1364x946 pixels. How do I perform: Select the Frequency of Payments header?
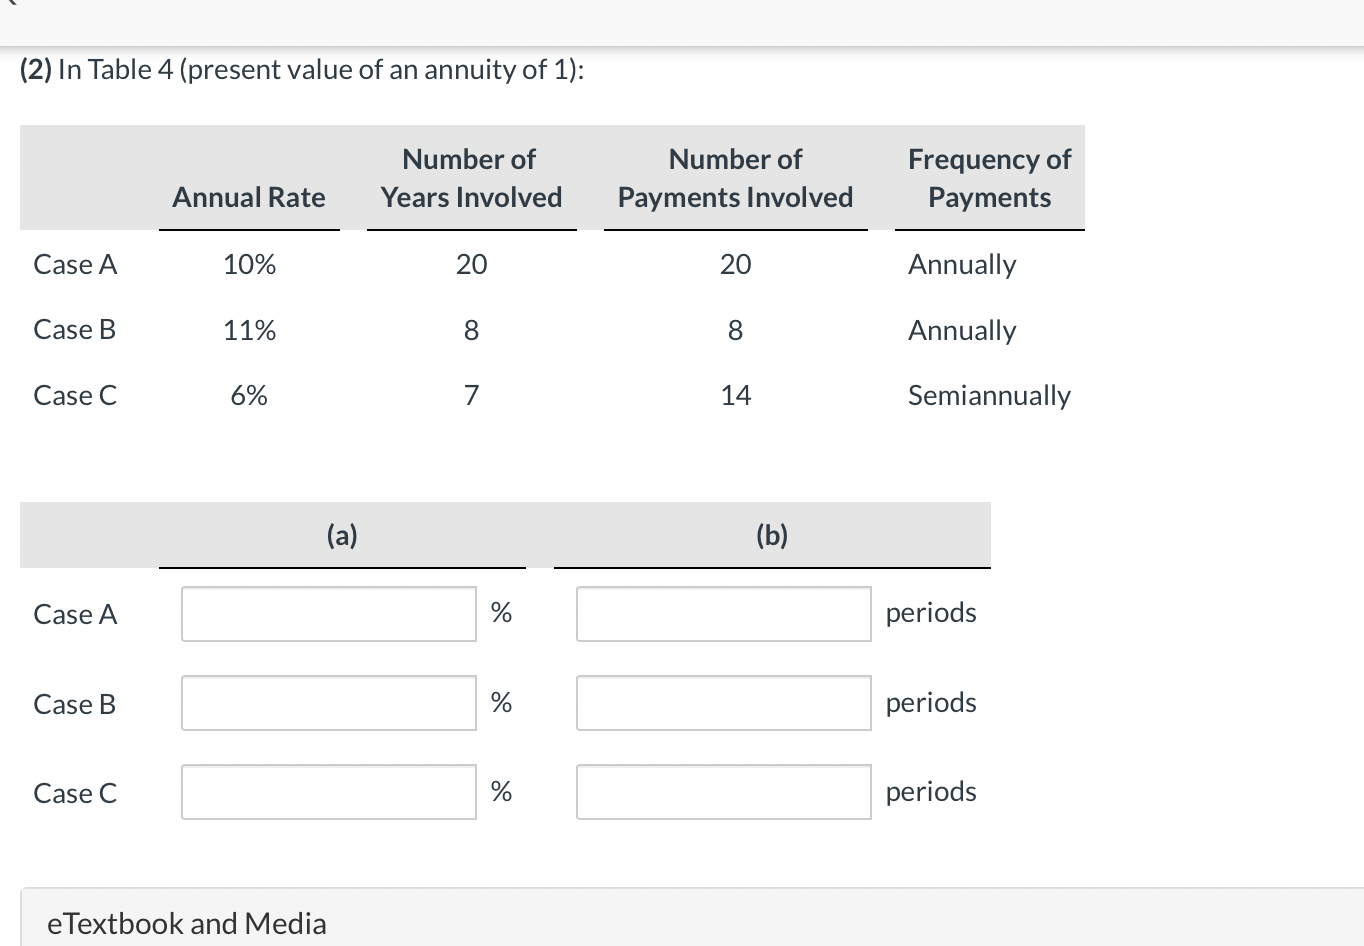[988, 178]
